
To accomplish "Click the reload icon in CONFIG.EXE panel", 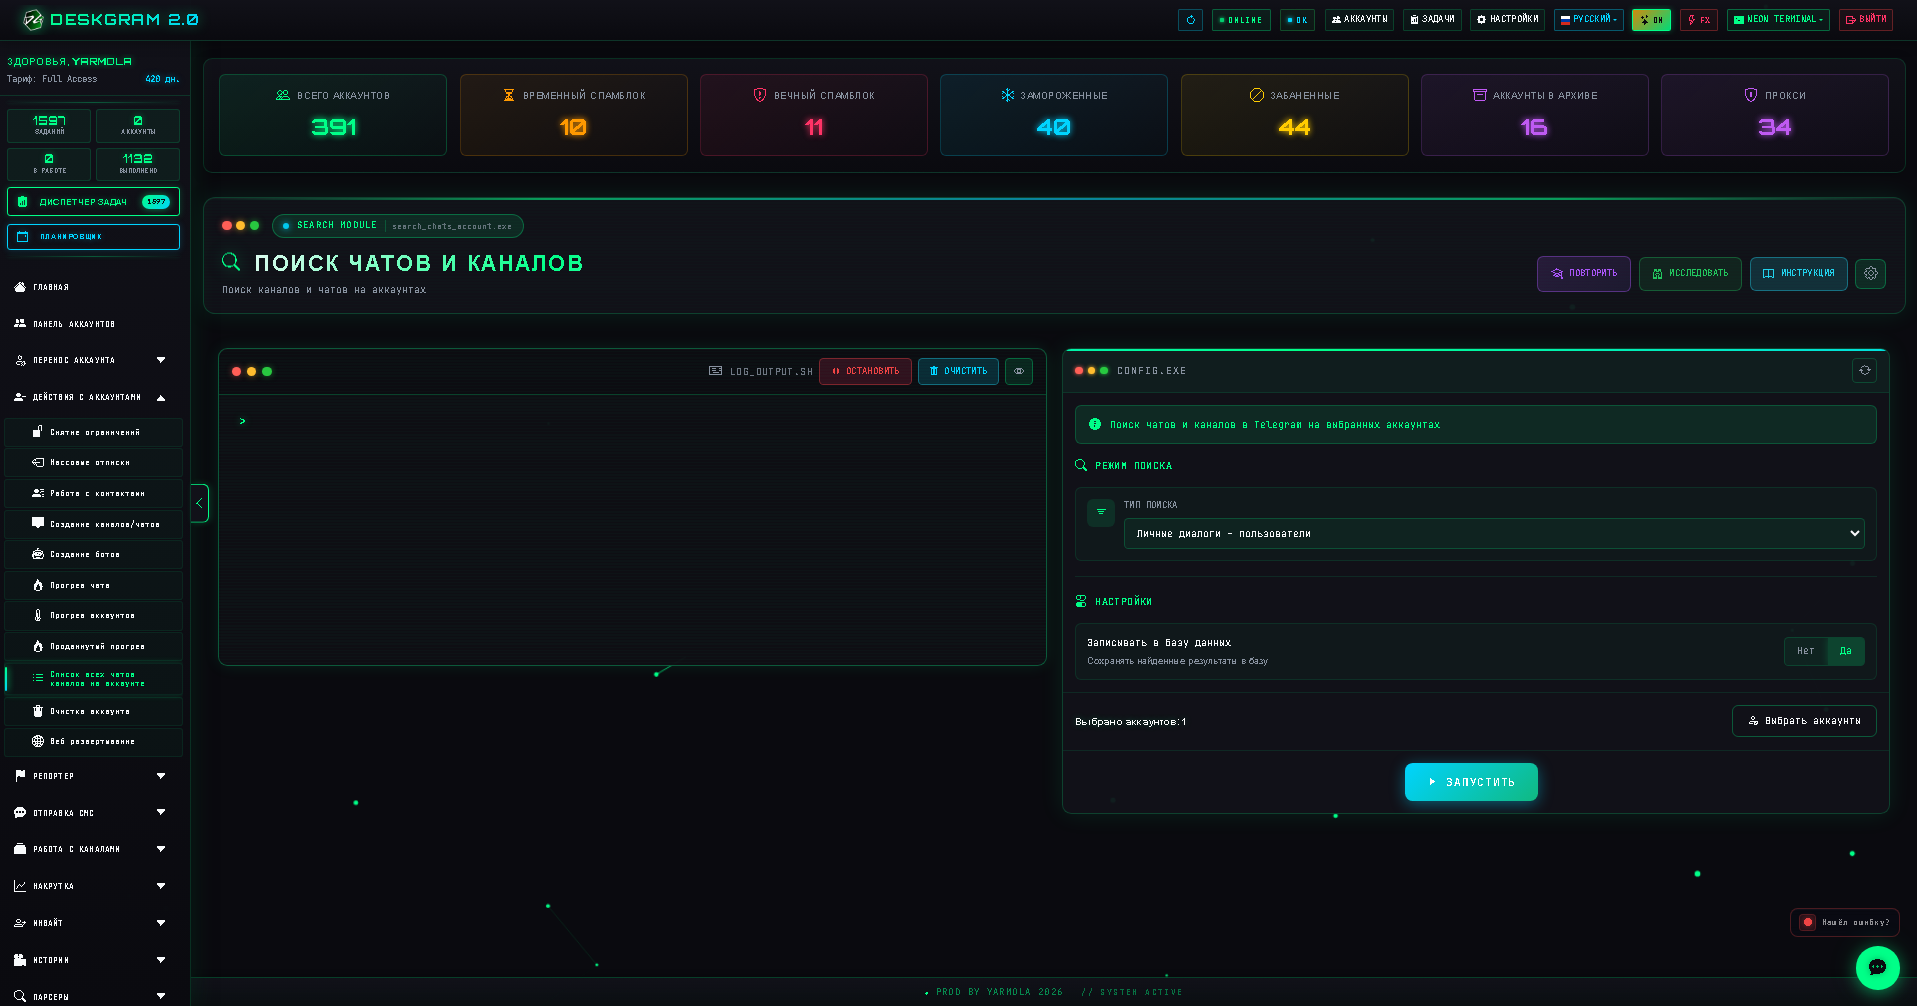I will 1864,370.
